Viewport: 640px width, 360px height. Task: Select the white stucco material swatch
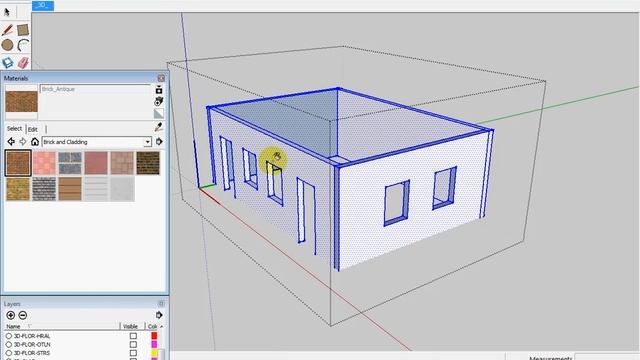(122, 189)
